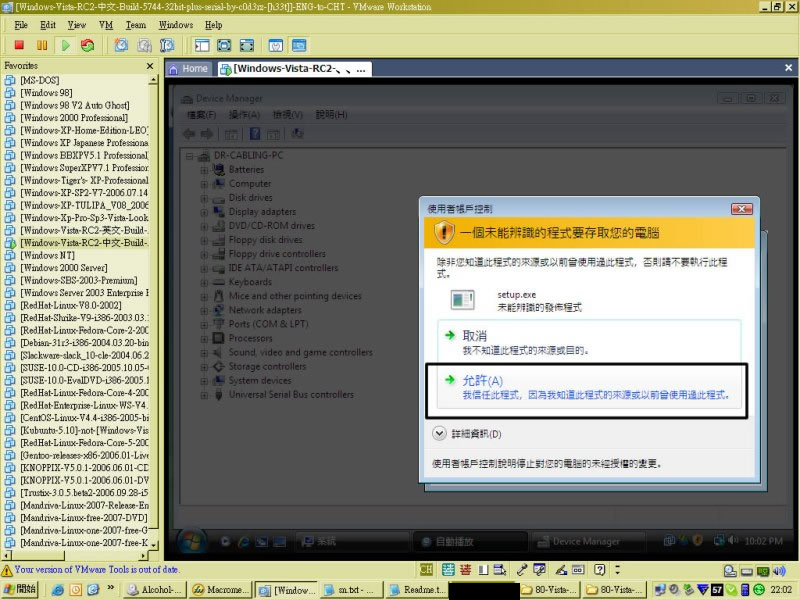The width and height of the screenshot is (800, 600).
Task: Close the Favorites panel
Action: coord(149,66)
